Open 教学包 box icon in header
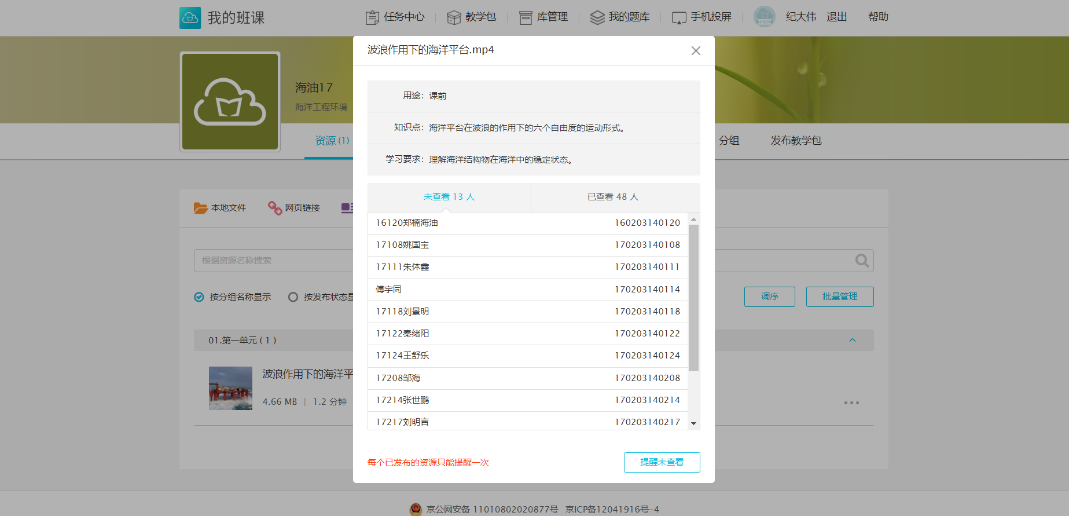The width and height of the screenshot is (1069, 516). 454,17
